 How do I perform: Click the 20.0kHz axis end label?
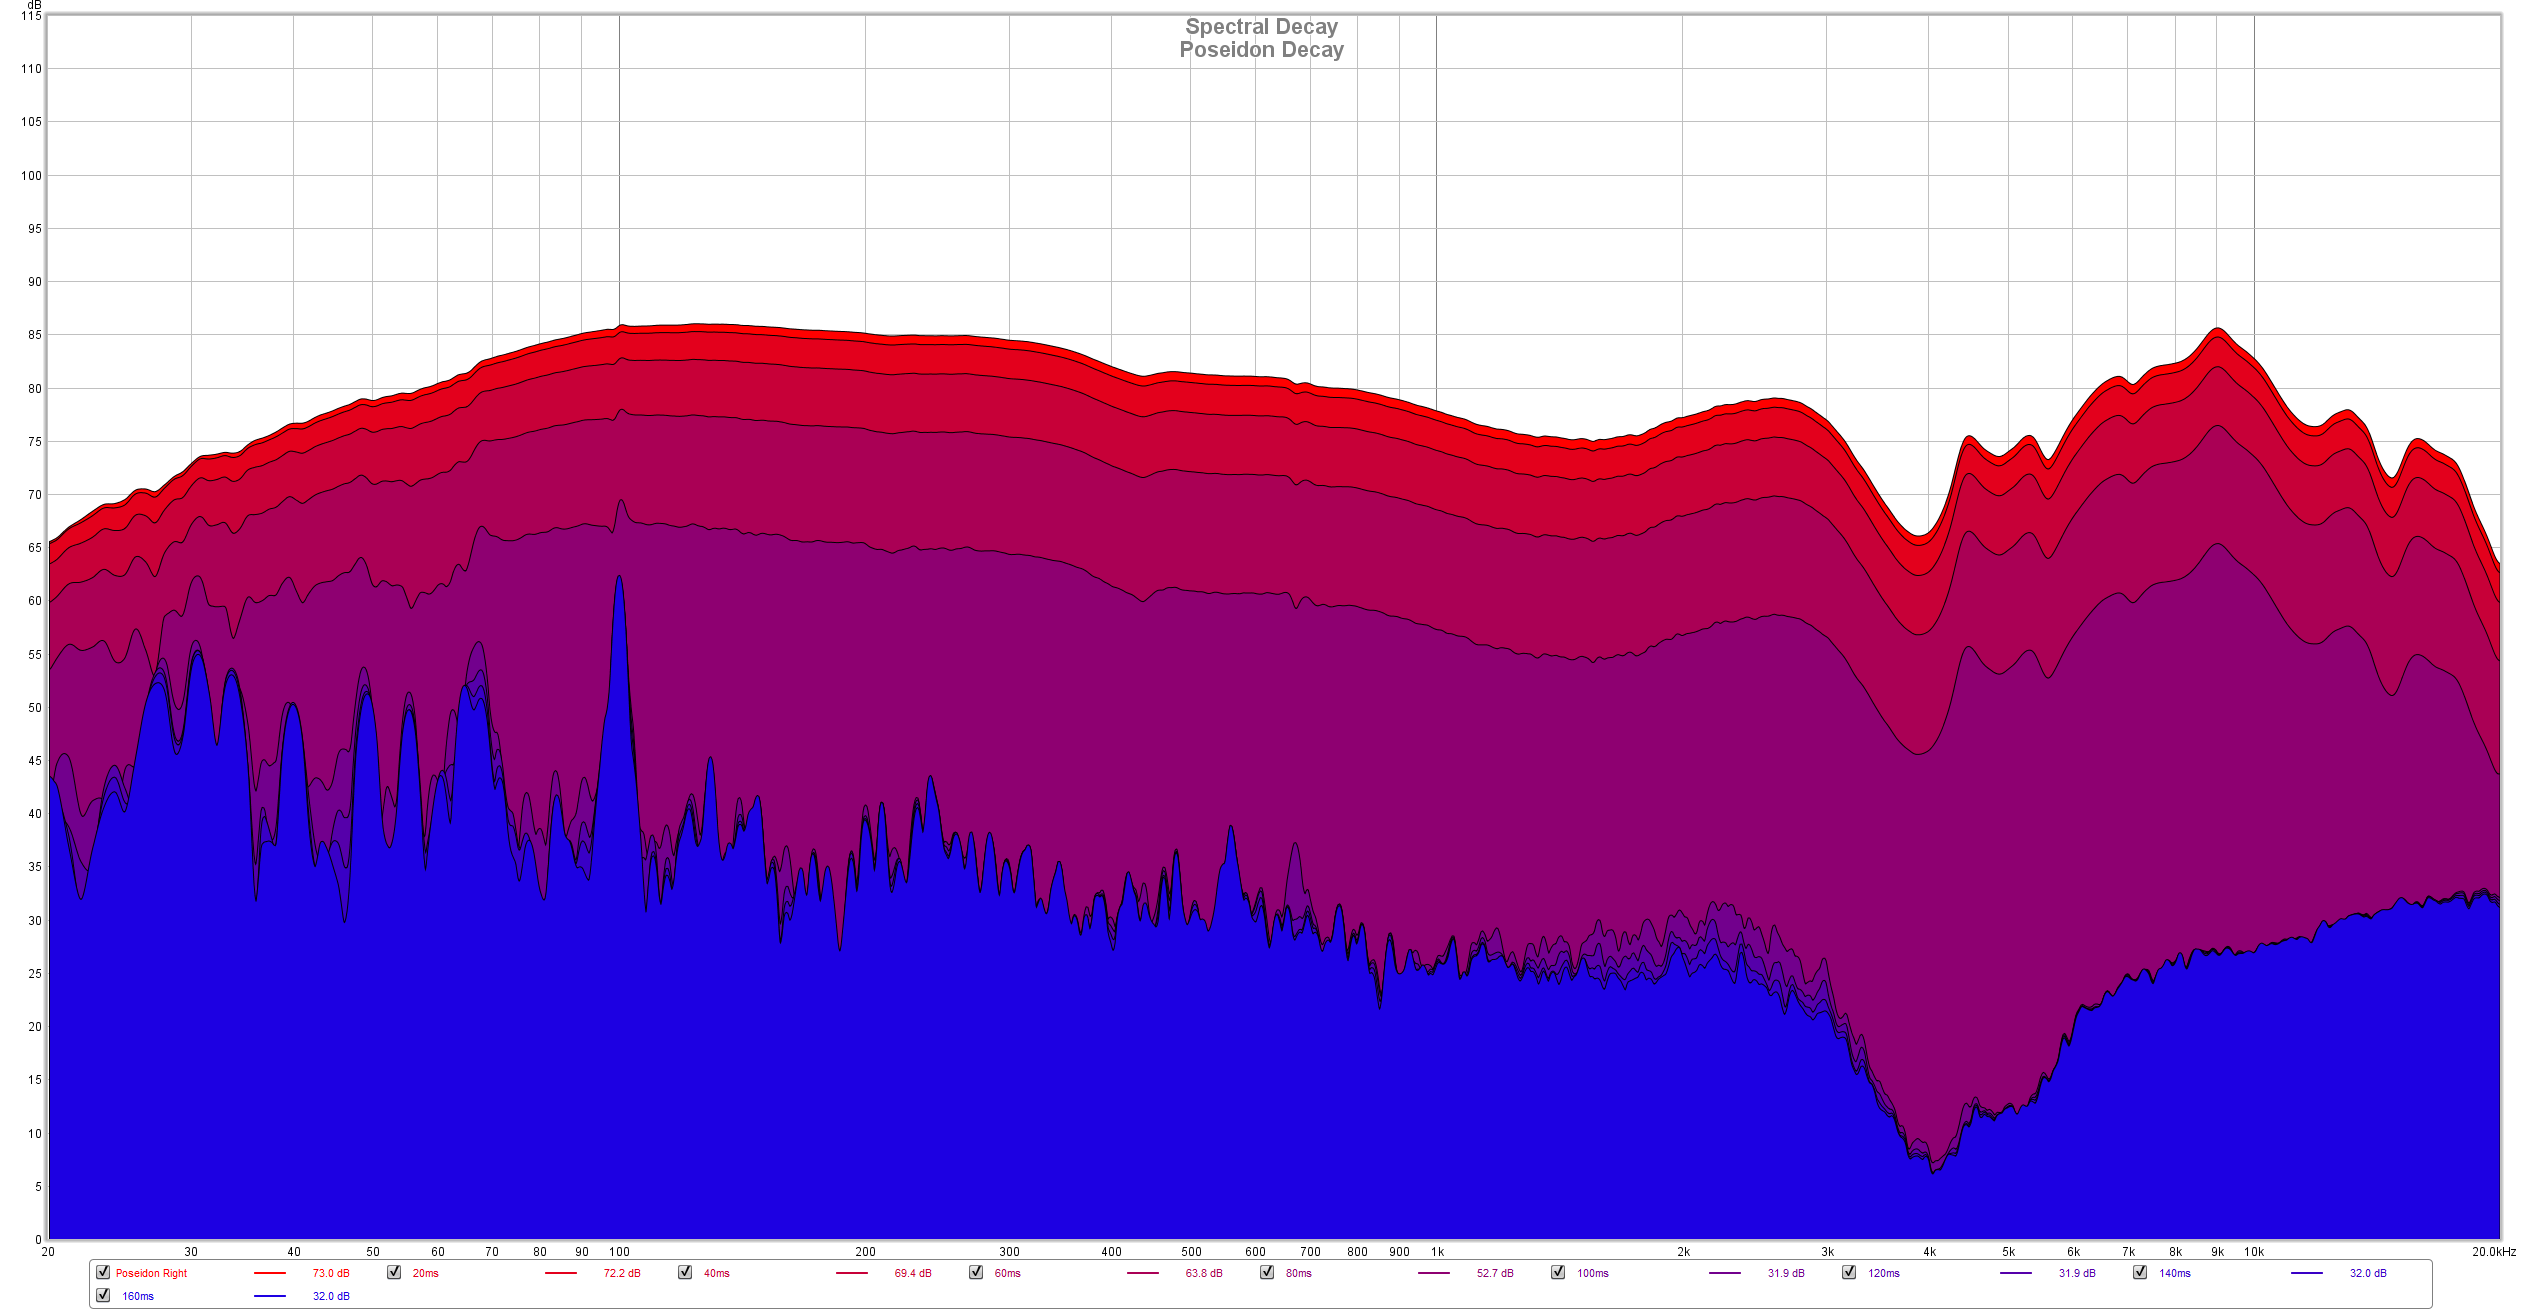(x=2493, y=1252)
